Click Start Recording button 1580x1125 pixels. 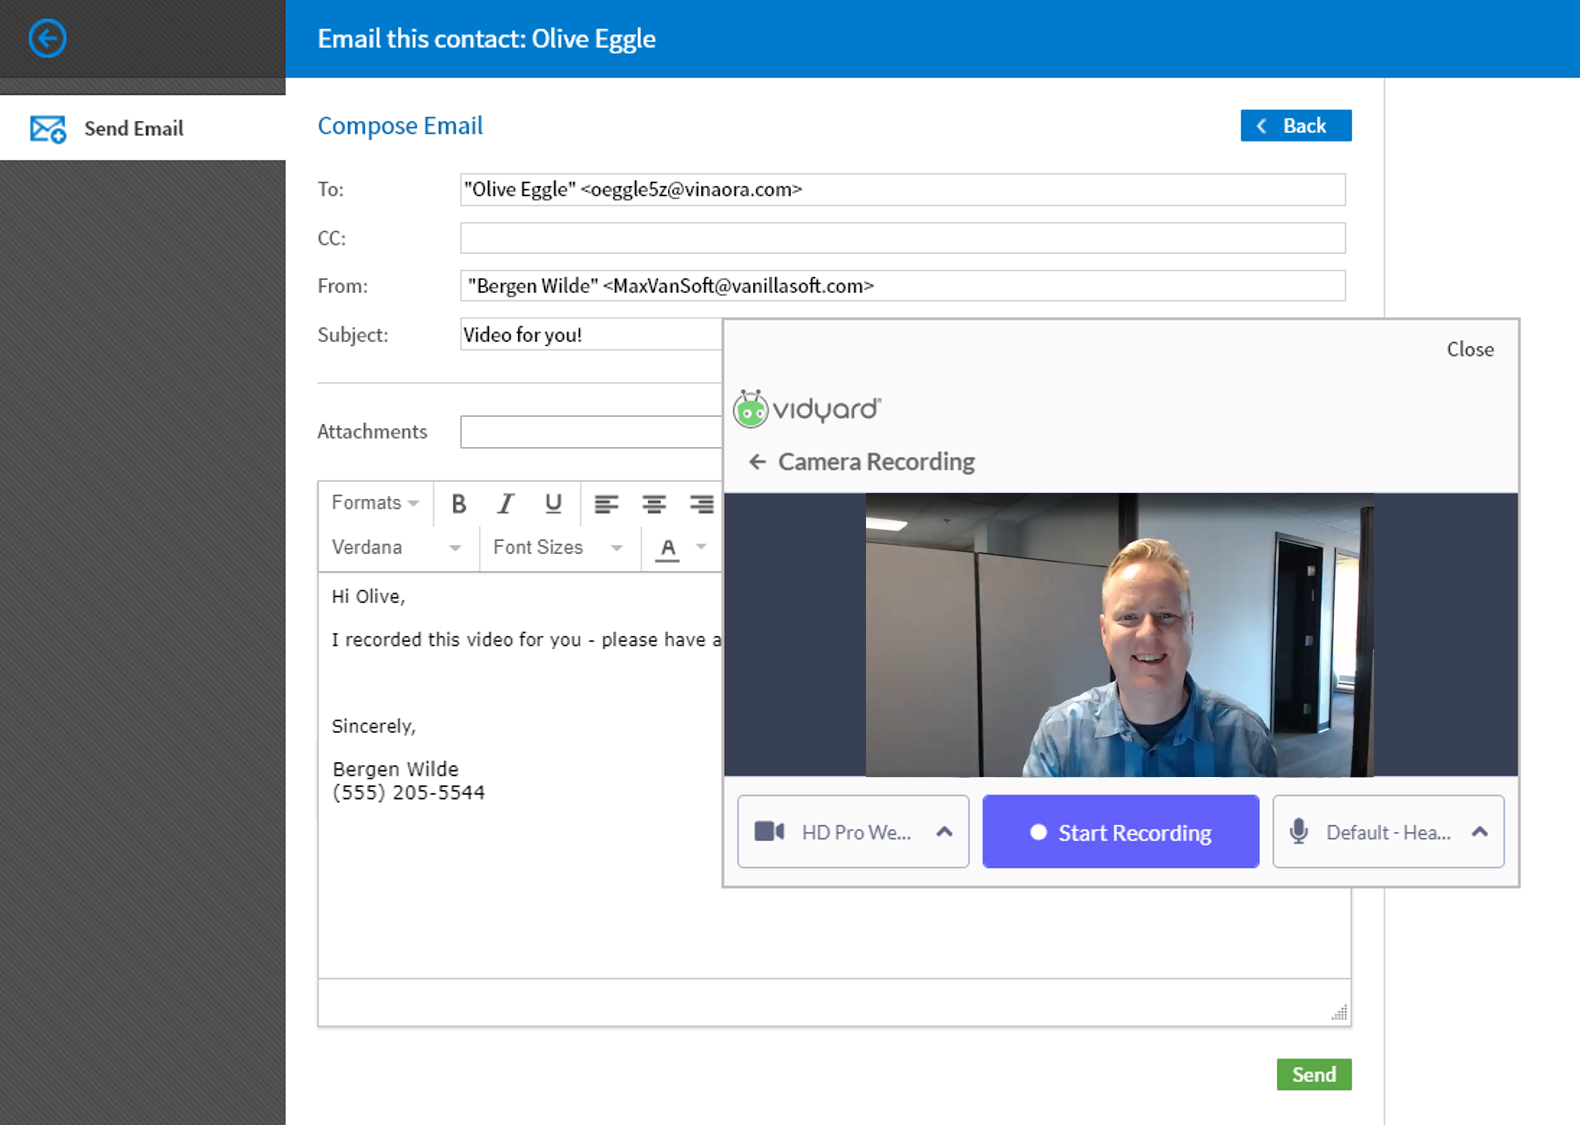pyautogui.click(x=1120, y=832)
